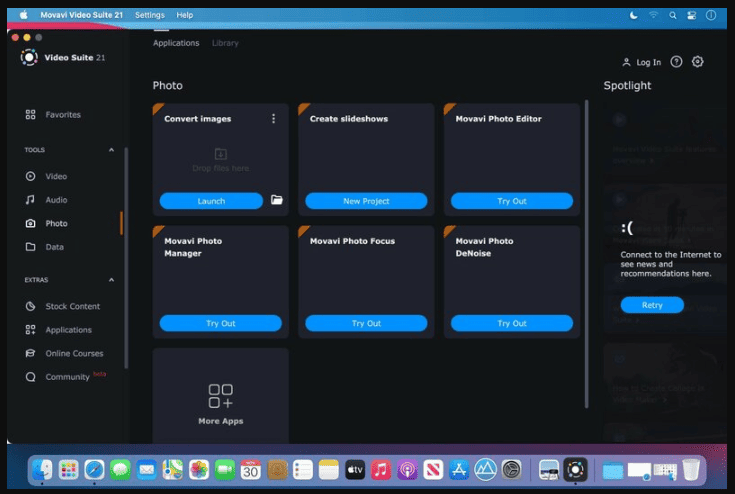Viewport: 735px width, 494px height.
Task: Click the sidebar vertical scrollbar
Action: point(126,258)
